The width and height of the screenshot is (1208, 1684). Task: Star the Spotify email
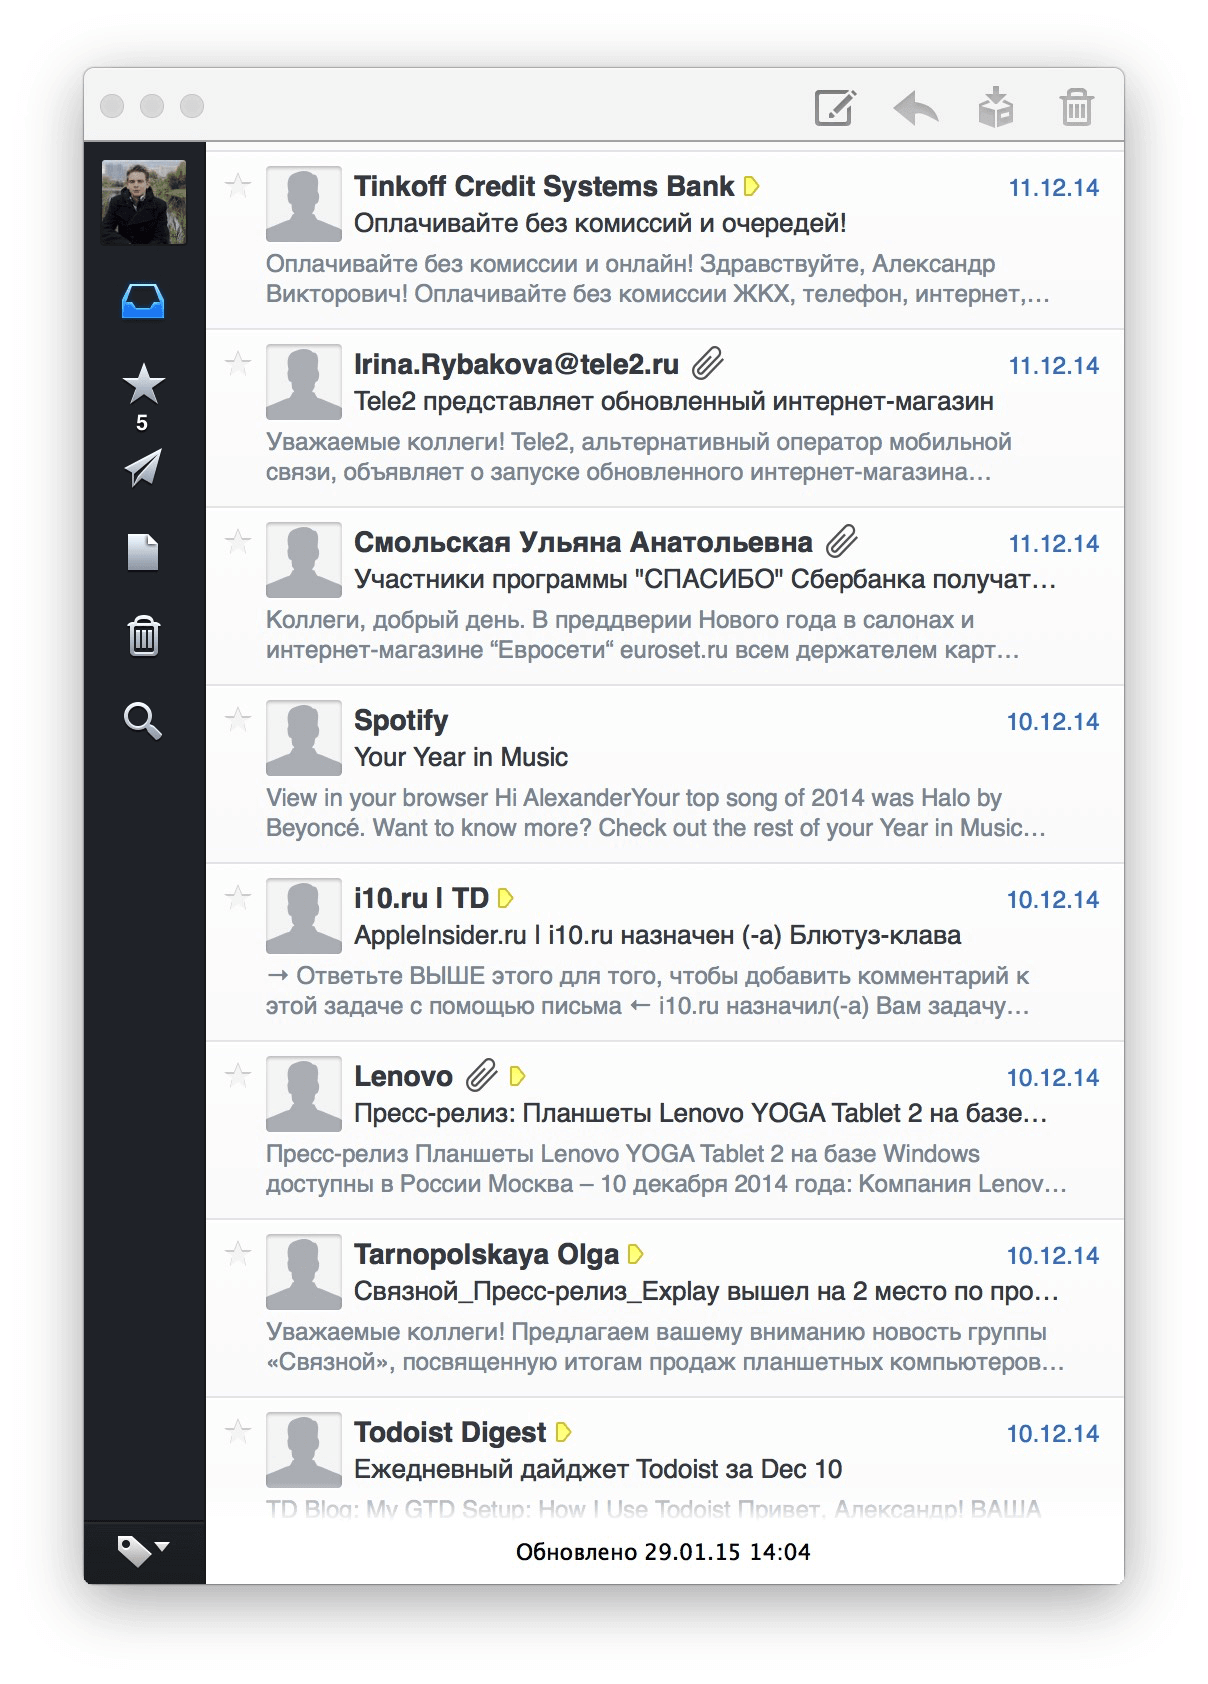pyautogui.click(x=238, y=720)
